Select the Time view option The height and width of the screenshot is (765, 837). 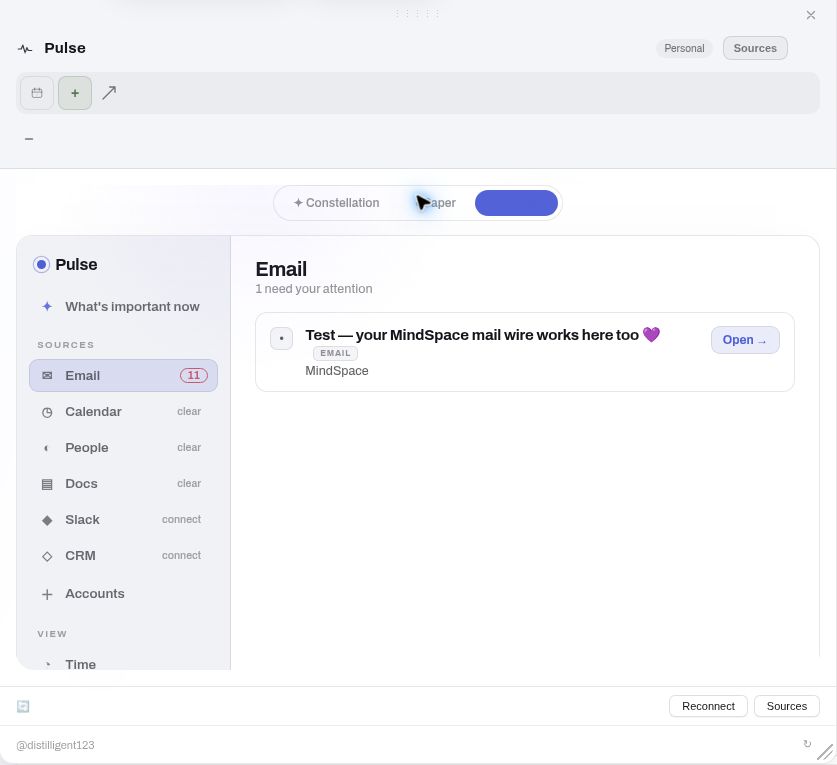123,664
